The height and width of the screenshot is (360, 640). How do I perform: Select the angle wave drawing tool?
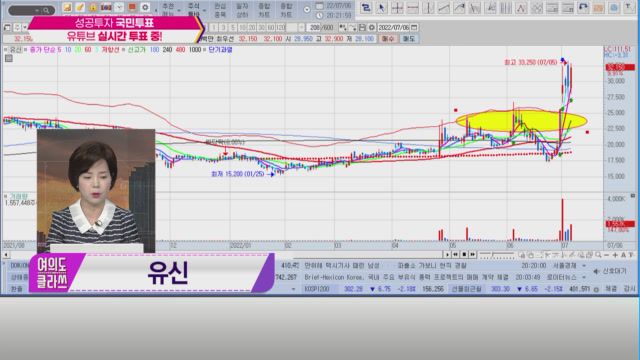click(x=521, y=8)
